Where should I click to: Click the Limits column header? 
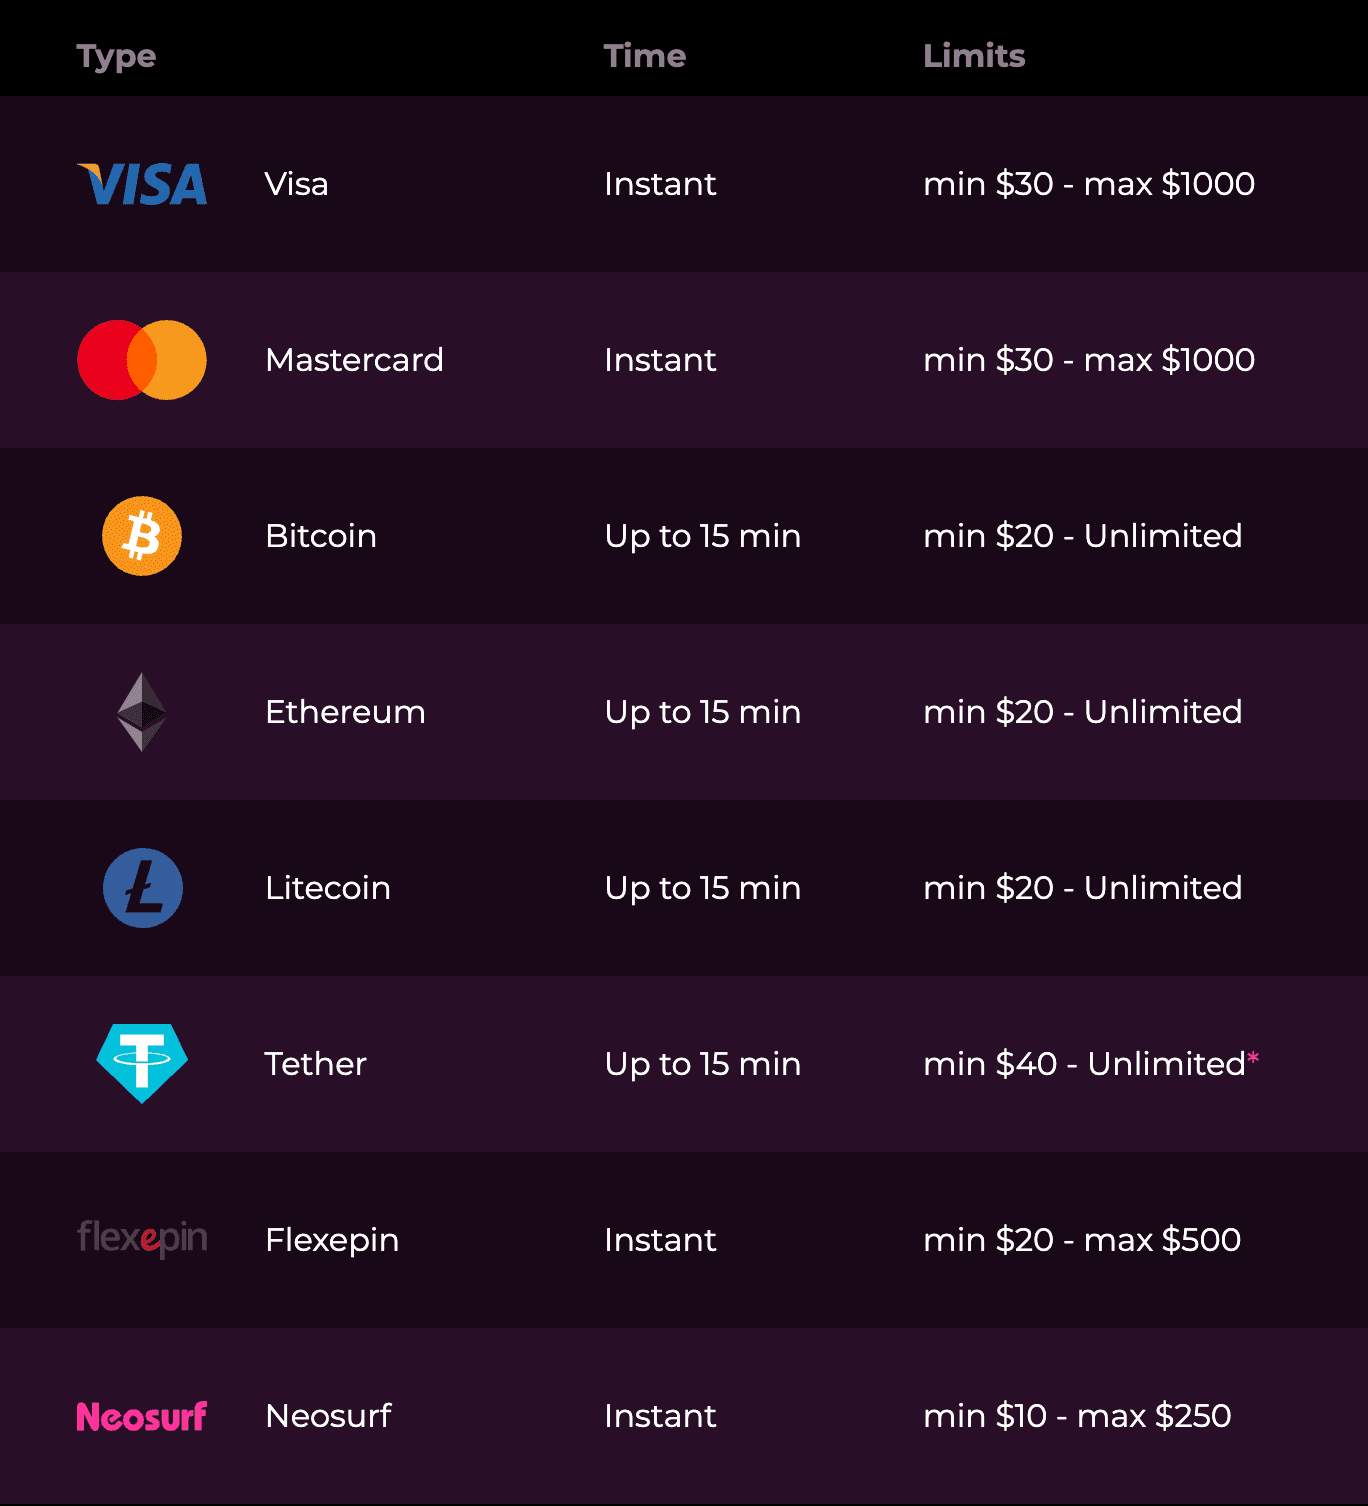[x=974, y=56]
